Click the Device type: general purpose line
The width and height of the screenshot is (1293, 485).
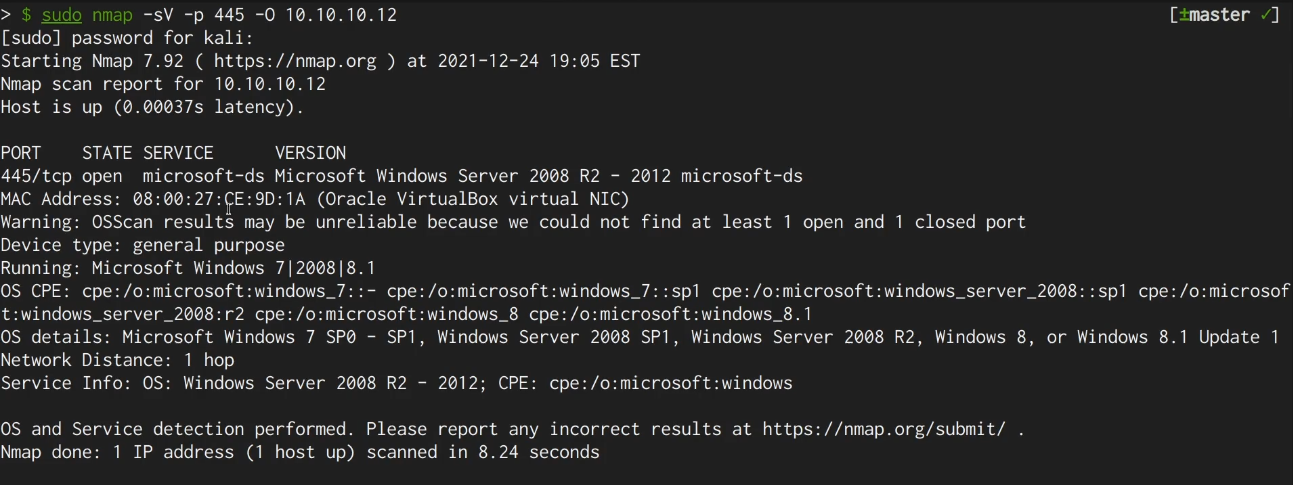(x=142, y=245)
